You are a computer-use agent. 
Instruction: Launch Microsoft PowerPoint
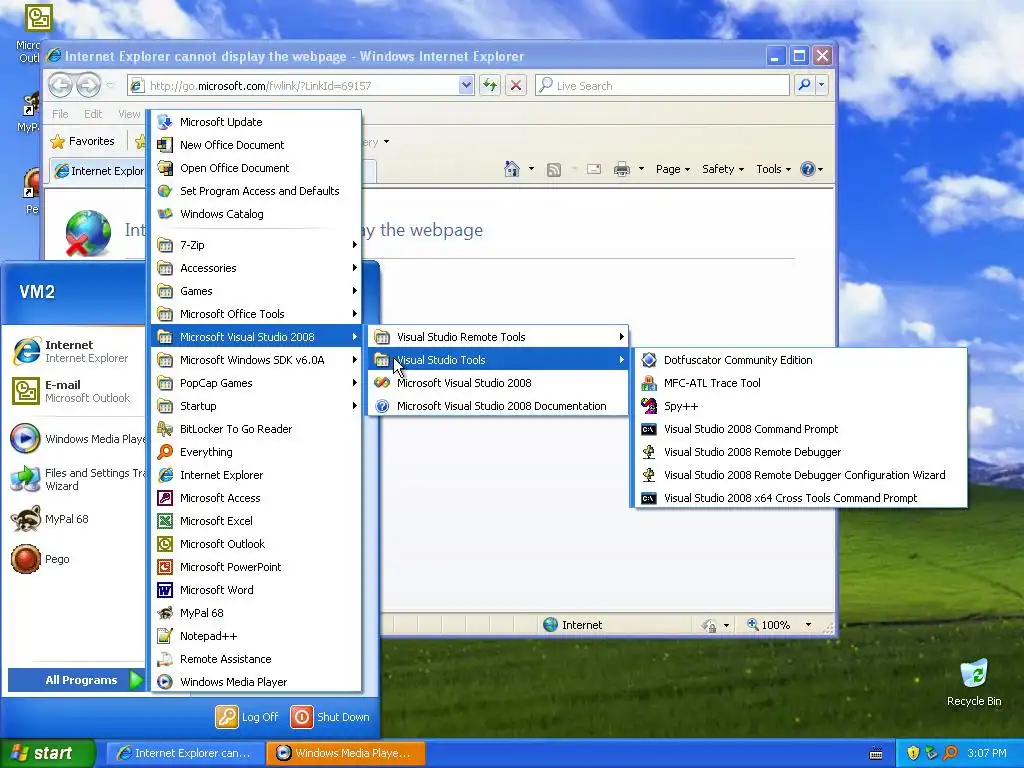(x=257, y=567)
